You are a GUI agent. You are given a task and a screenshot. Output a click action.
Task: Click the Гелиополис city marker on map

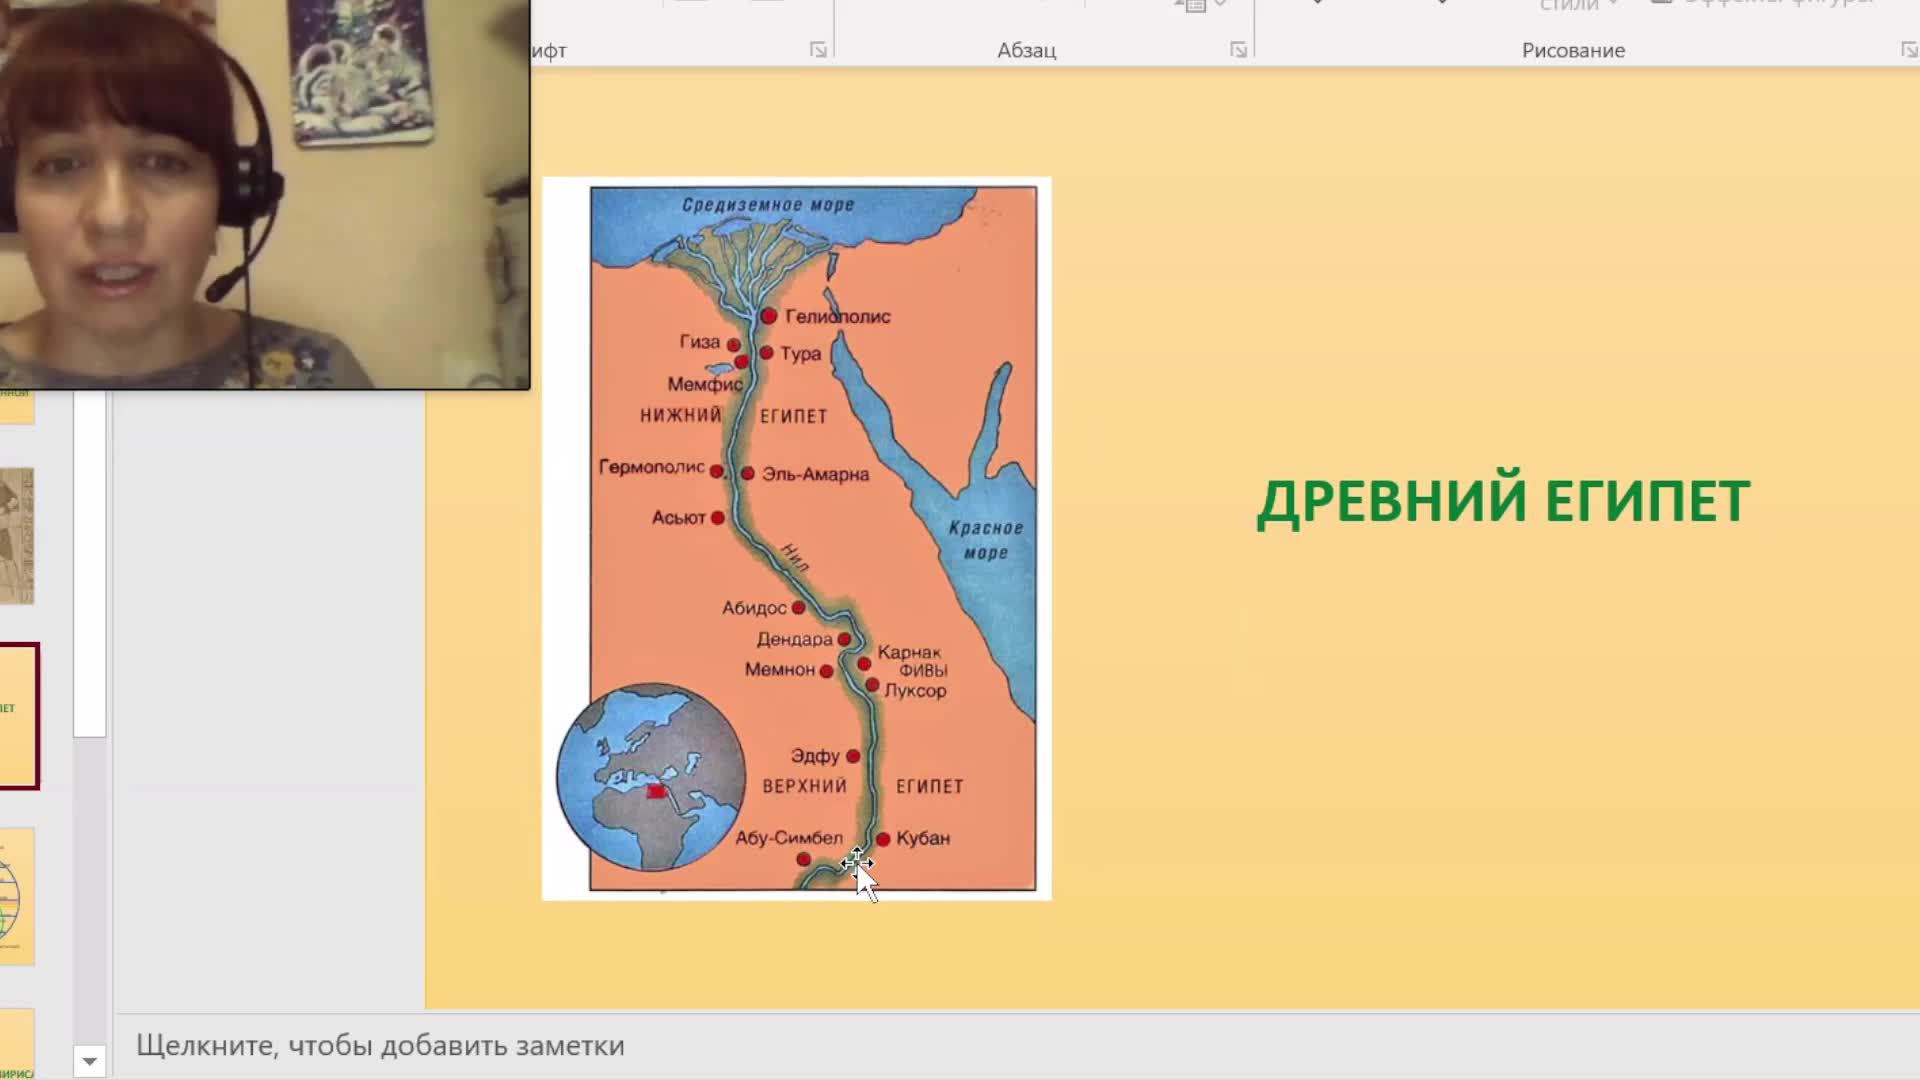click(x=768, y=316)
